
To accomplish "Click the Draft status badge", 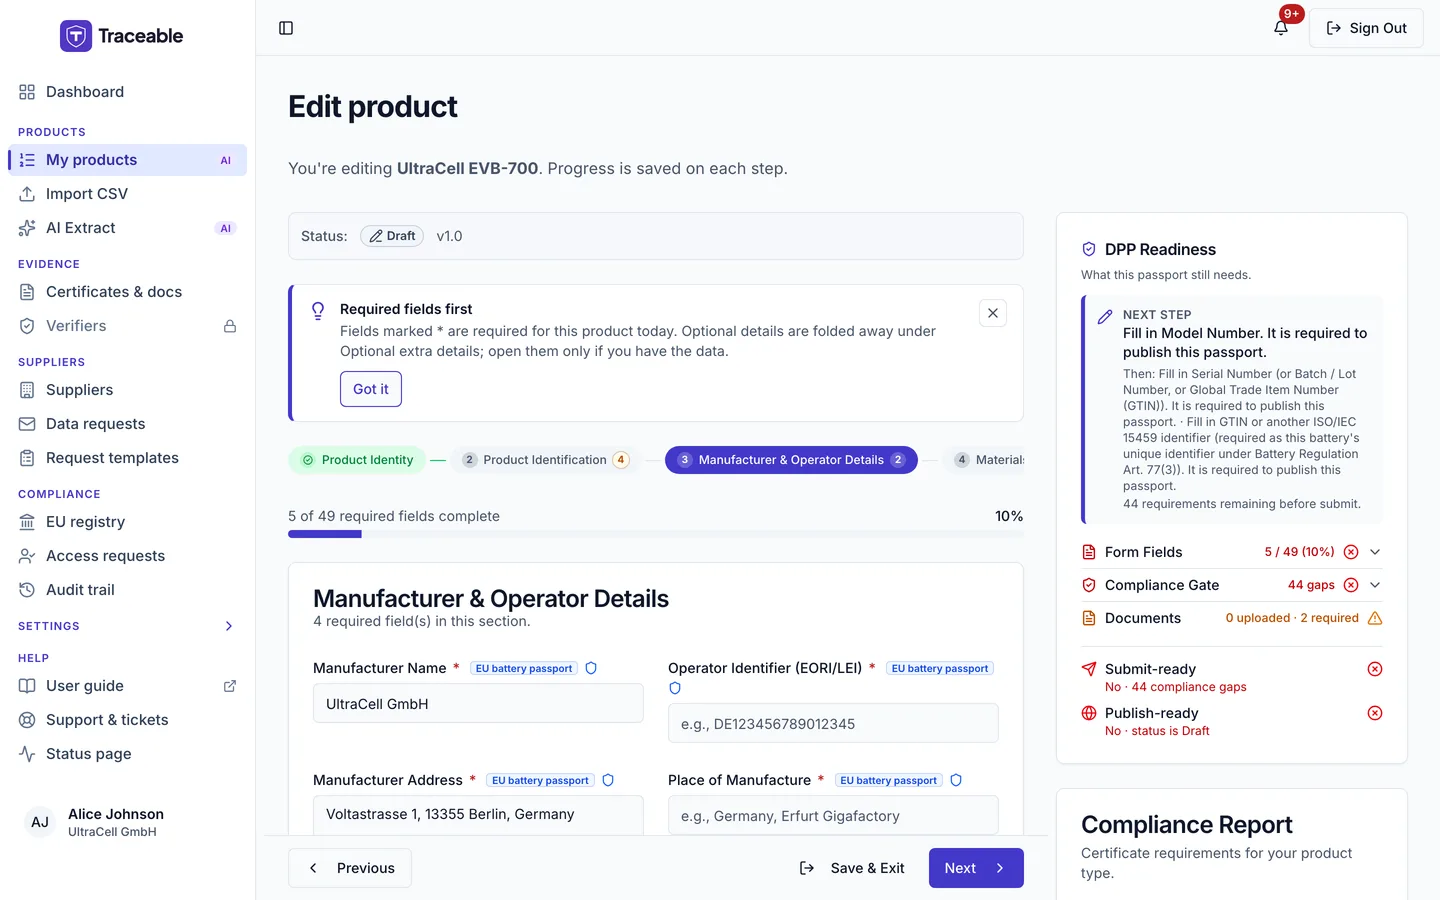I will 392,236.
